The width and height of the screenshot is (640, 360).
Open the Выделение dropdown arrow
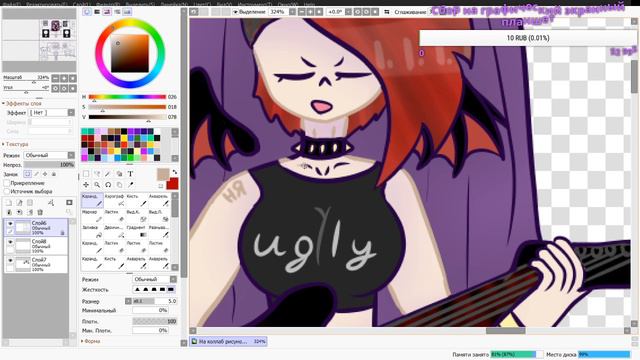236,12
